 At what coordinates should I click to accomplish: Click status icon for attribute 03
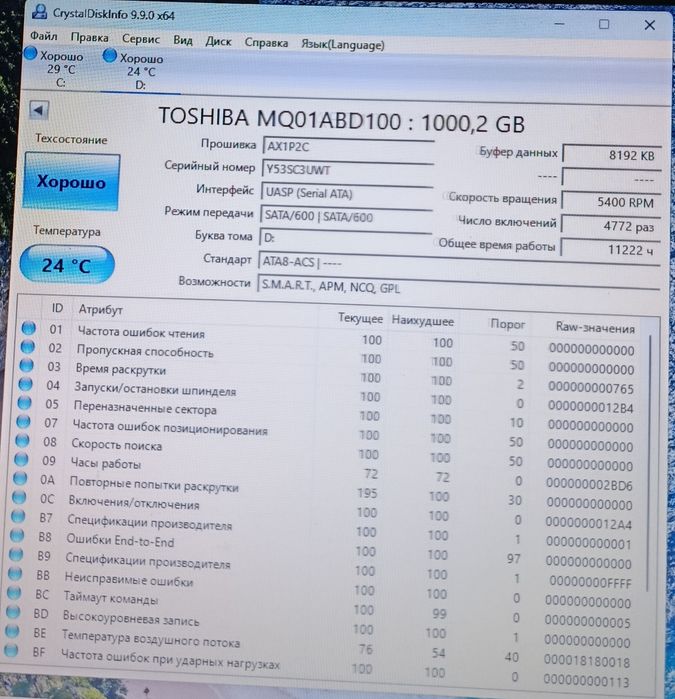click(27, 365)
